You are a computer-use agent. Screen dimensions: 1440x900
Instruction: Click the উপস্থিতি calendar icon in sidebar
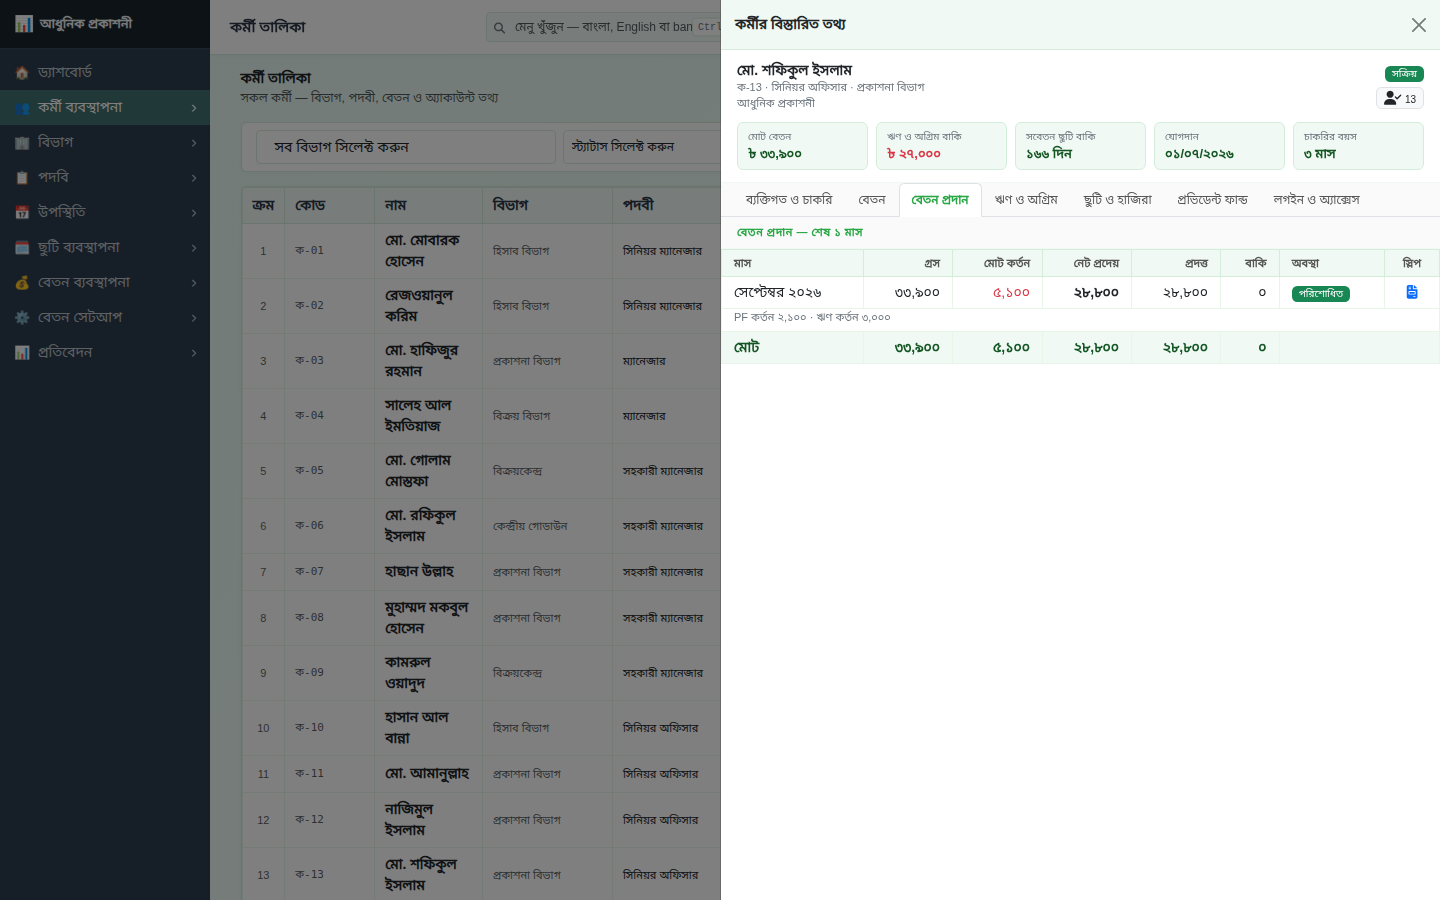22,212
